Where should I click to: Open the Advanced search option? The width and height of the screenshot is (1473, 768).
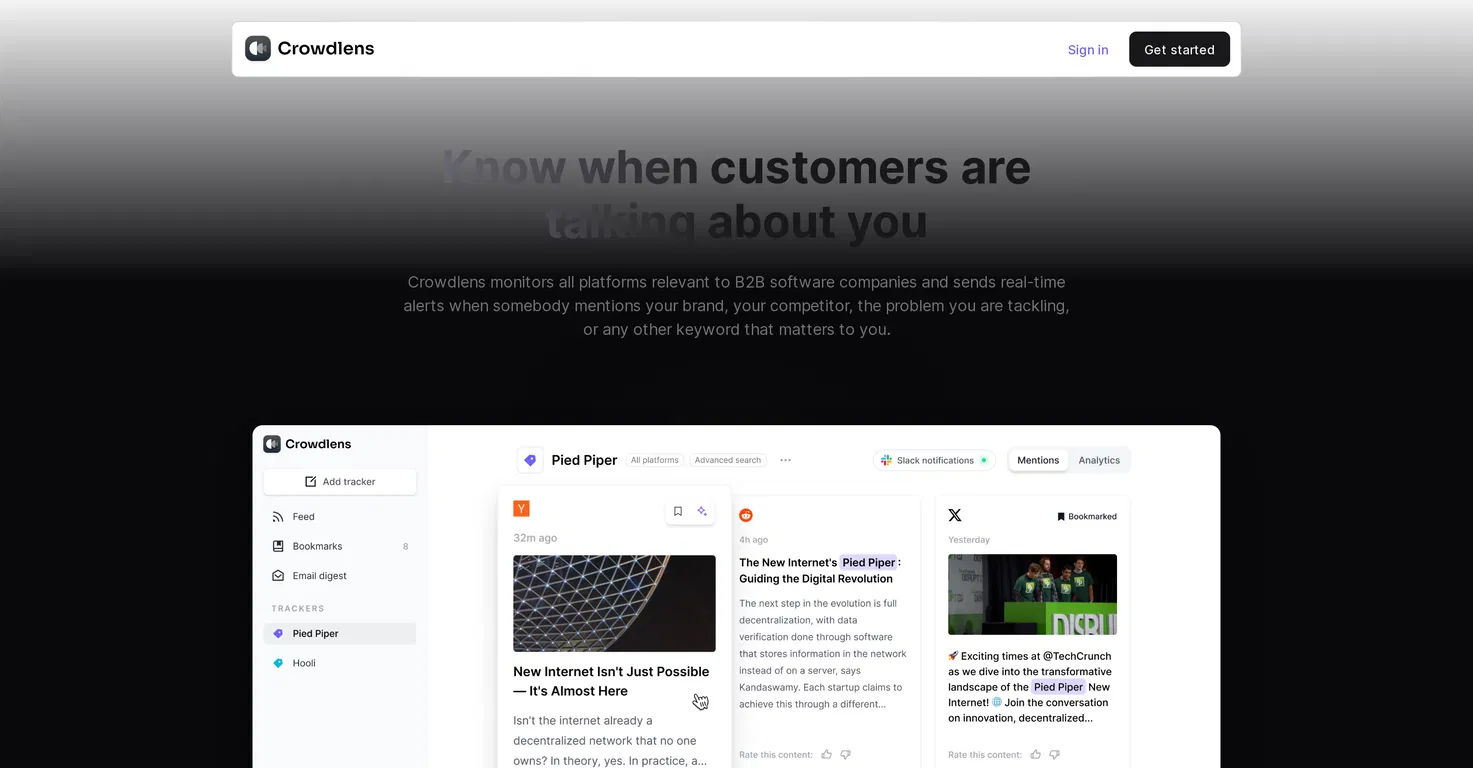(728, 460)
